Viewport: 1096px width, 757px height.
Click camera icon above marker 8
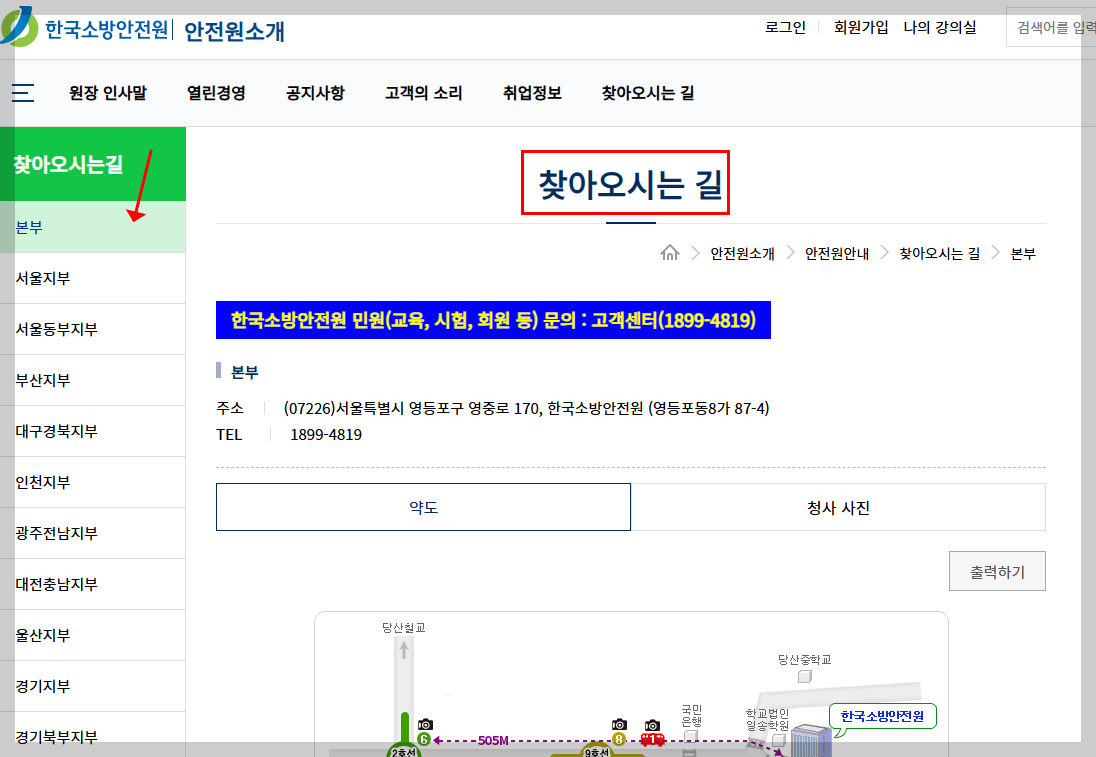point(619,724)
